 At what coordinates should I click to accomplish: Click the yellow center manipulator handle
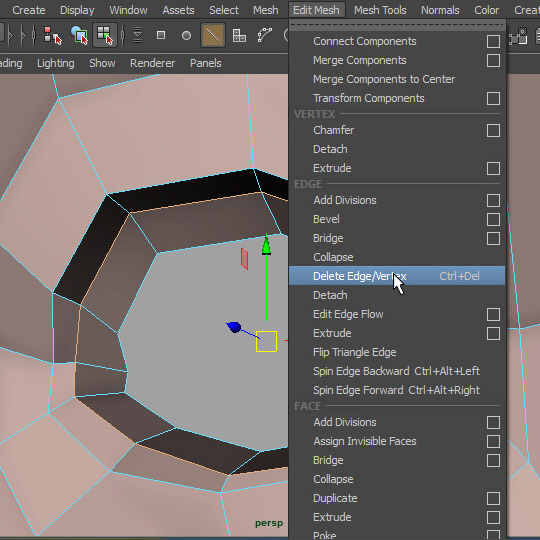click(x=266, y=341)
